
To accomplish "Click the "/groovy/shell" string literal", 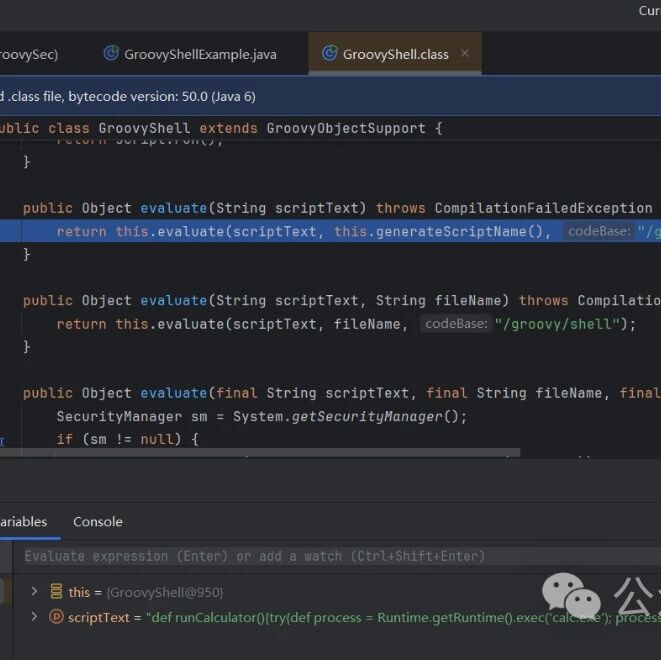I will tap(557, 324).
